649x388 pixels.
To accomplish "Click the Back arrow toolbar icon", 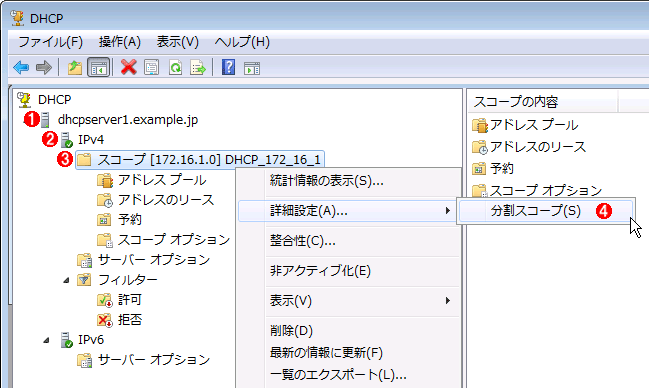I will 21,67.
